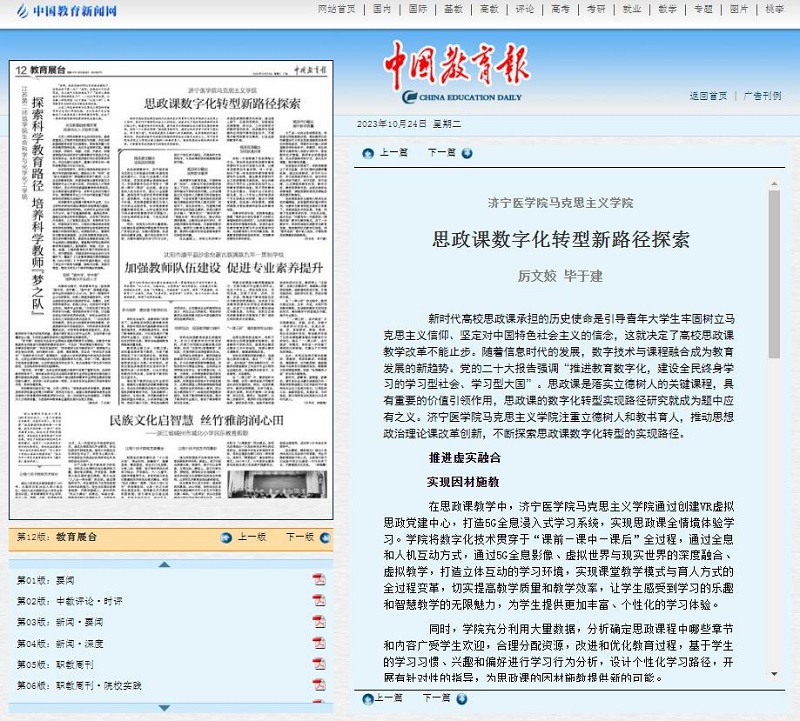Image resolution: width=800 pixels, height=721 pixels.
Task: Click the top 下一篇 down-arrow icon
Action: click(x=467, y=153)
